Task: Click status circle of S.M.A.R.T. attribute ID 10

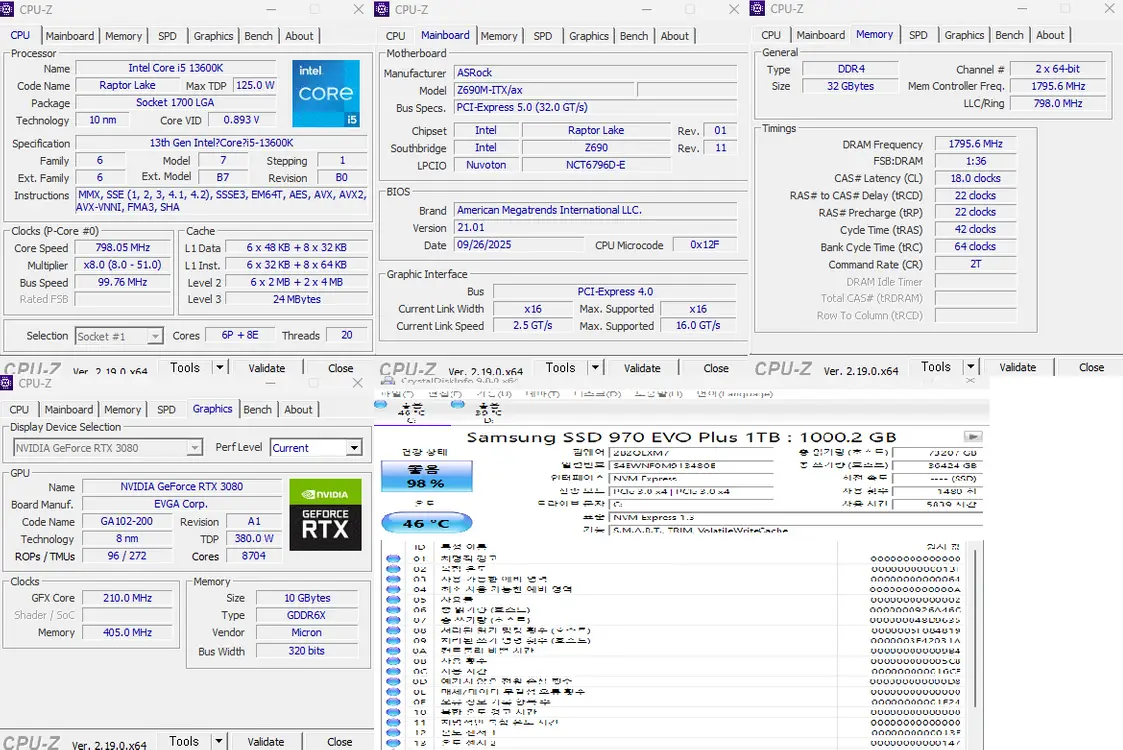Action: coord(393,712)
